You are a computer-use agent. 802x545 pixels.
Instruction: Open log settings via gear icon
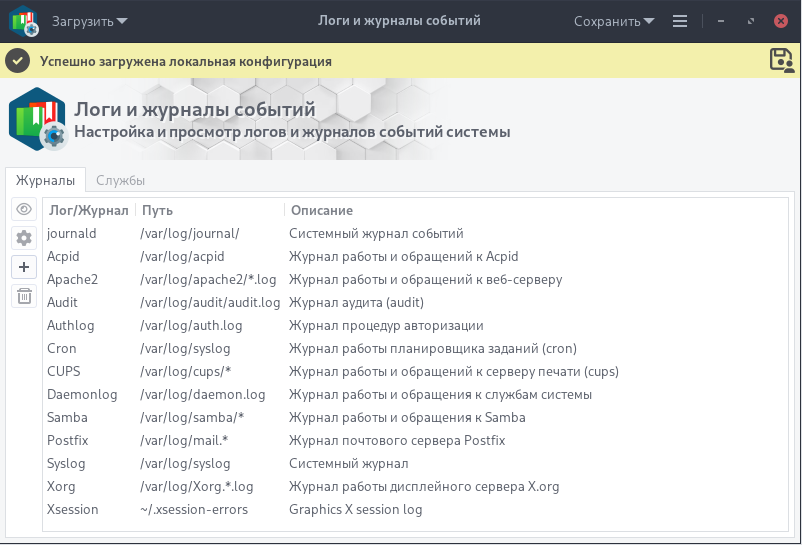pyautogui.click(x=24, y=238)
